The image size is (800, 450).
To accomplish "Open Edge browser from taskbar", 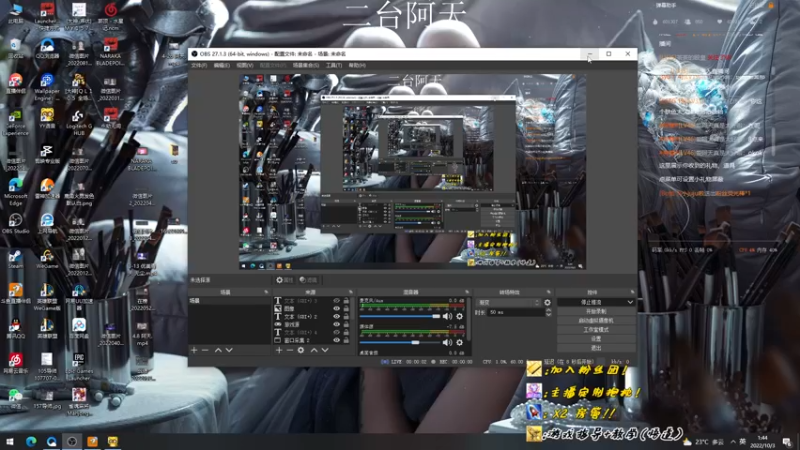I will tap(31, 441).
